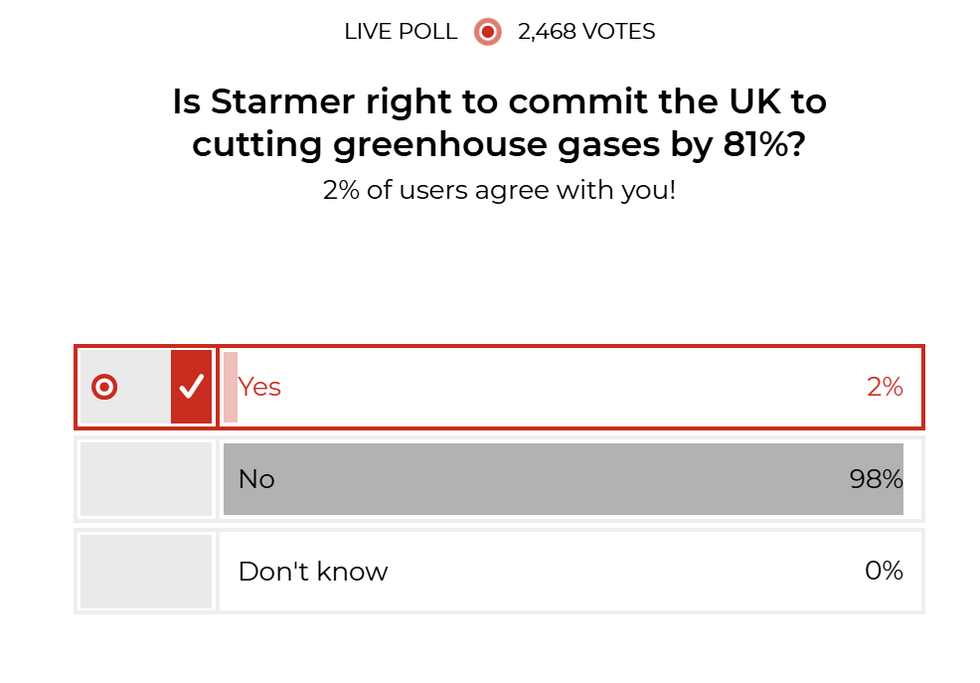Screen dimensions: 980x683
Task: Click the 0% result for Don't know
Action: 884,571
